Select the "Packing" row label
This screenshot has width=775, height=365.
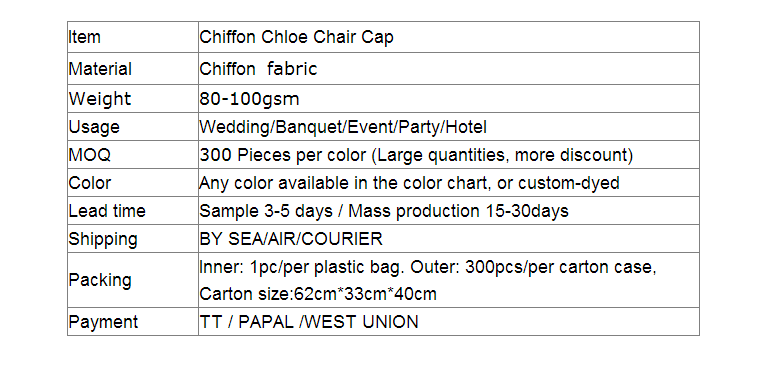click(x=100, y=280)
